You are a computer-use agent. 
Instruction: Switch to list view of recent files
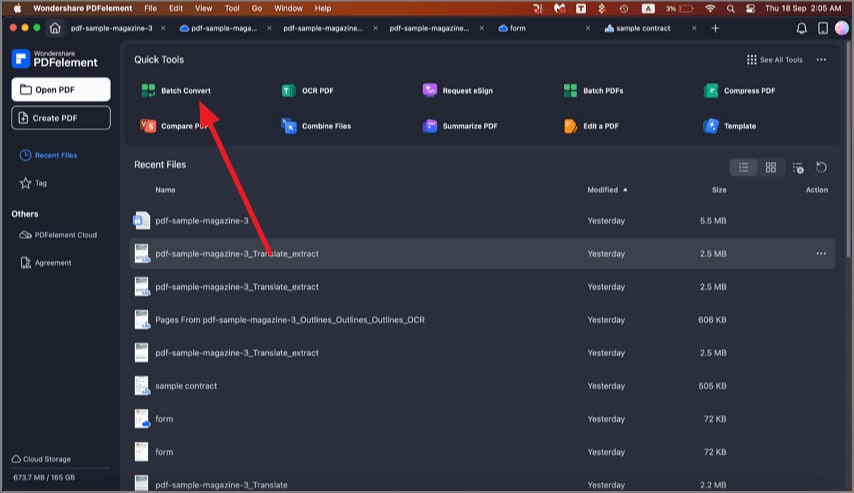point(743,168)
